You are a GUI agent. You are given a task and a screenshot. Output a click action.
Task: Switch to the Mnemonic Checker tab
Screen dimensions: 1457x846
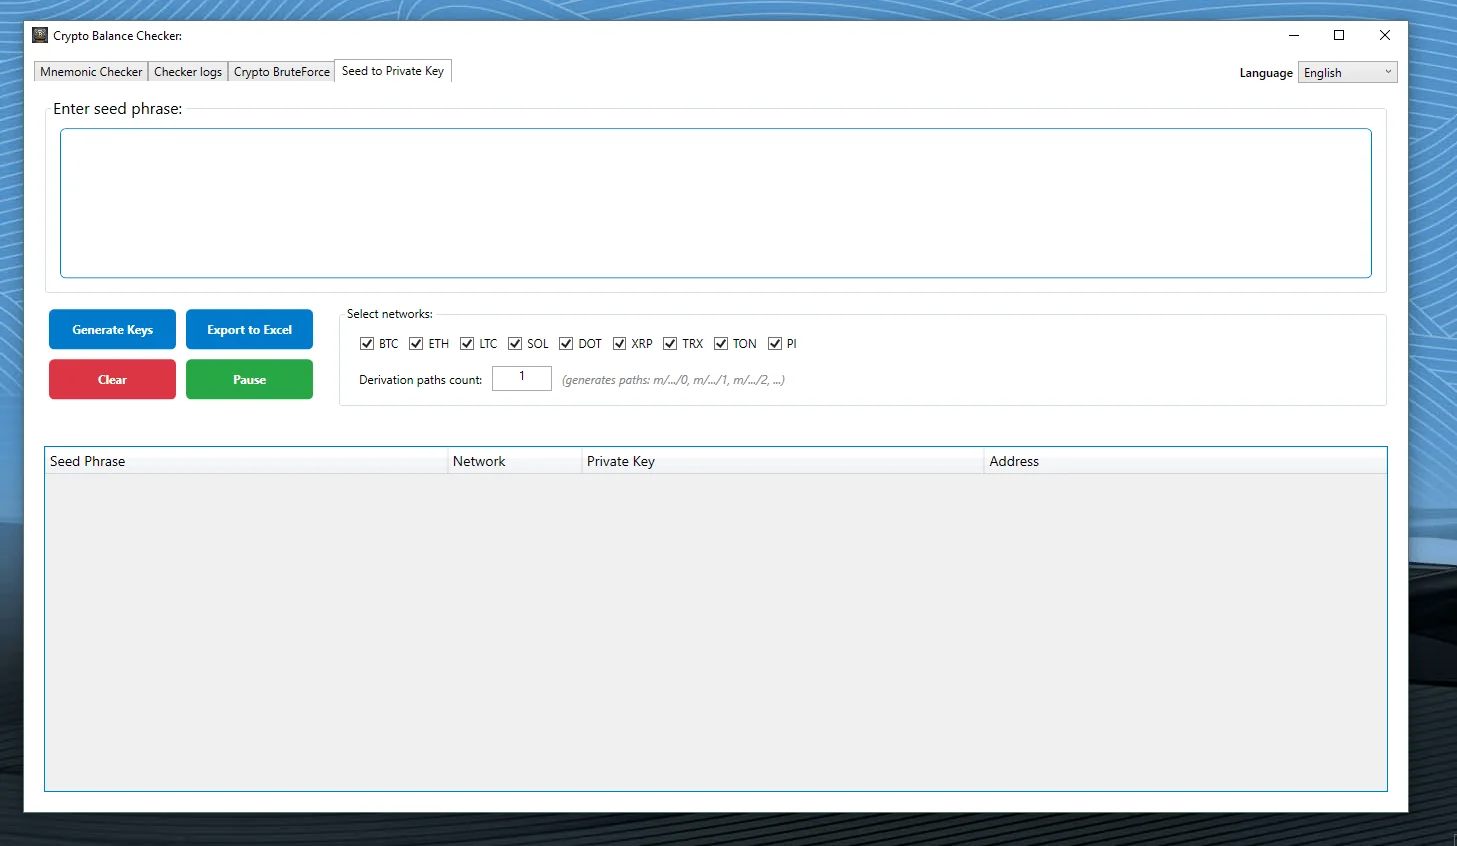(x=91, y=72)
